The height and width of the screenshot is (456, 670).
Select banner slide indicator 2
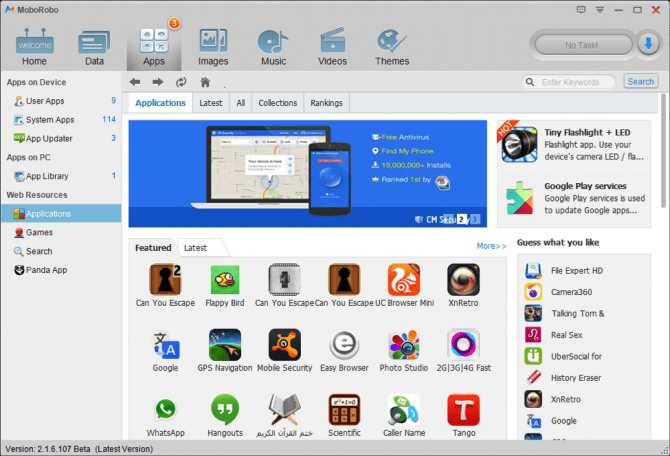pos(461,219)
